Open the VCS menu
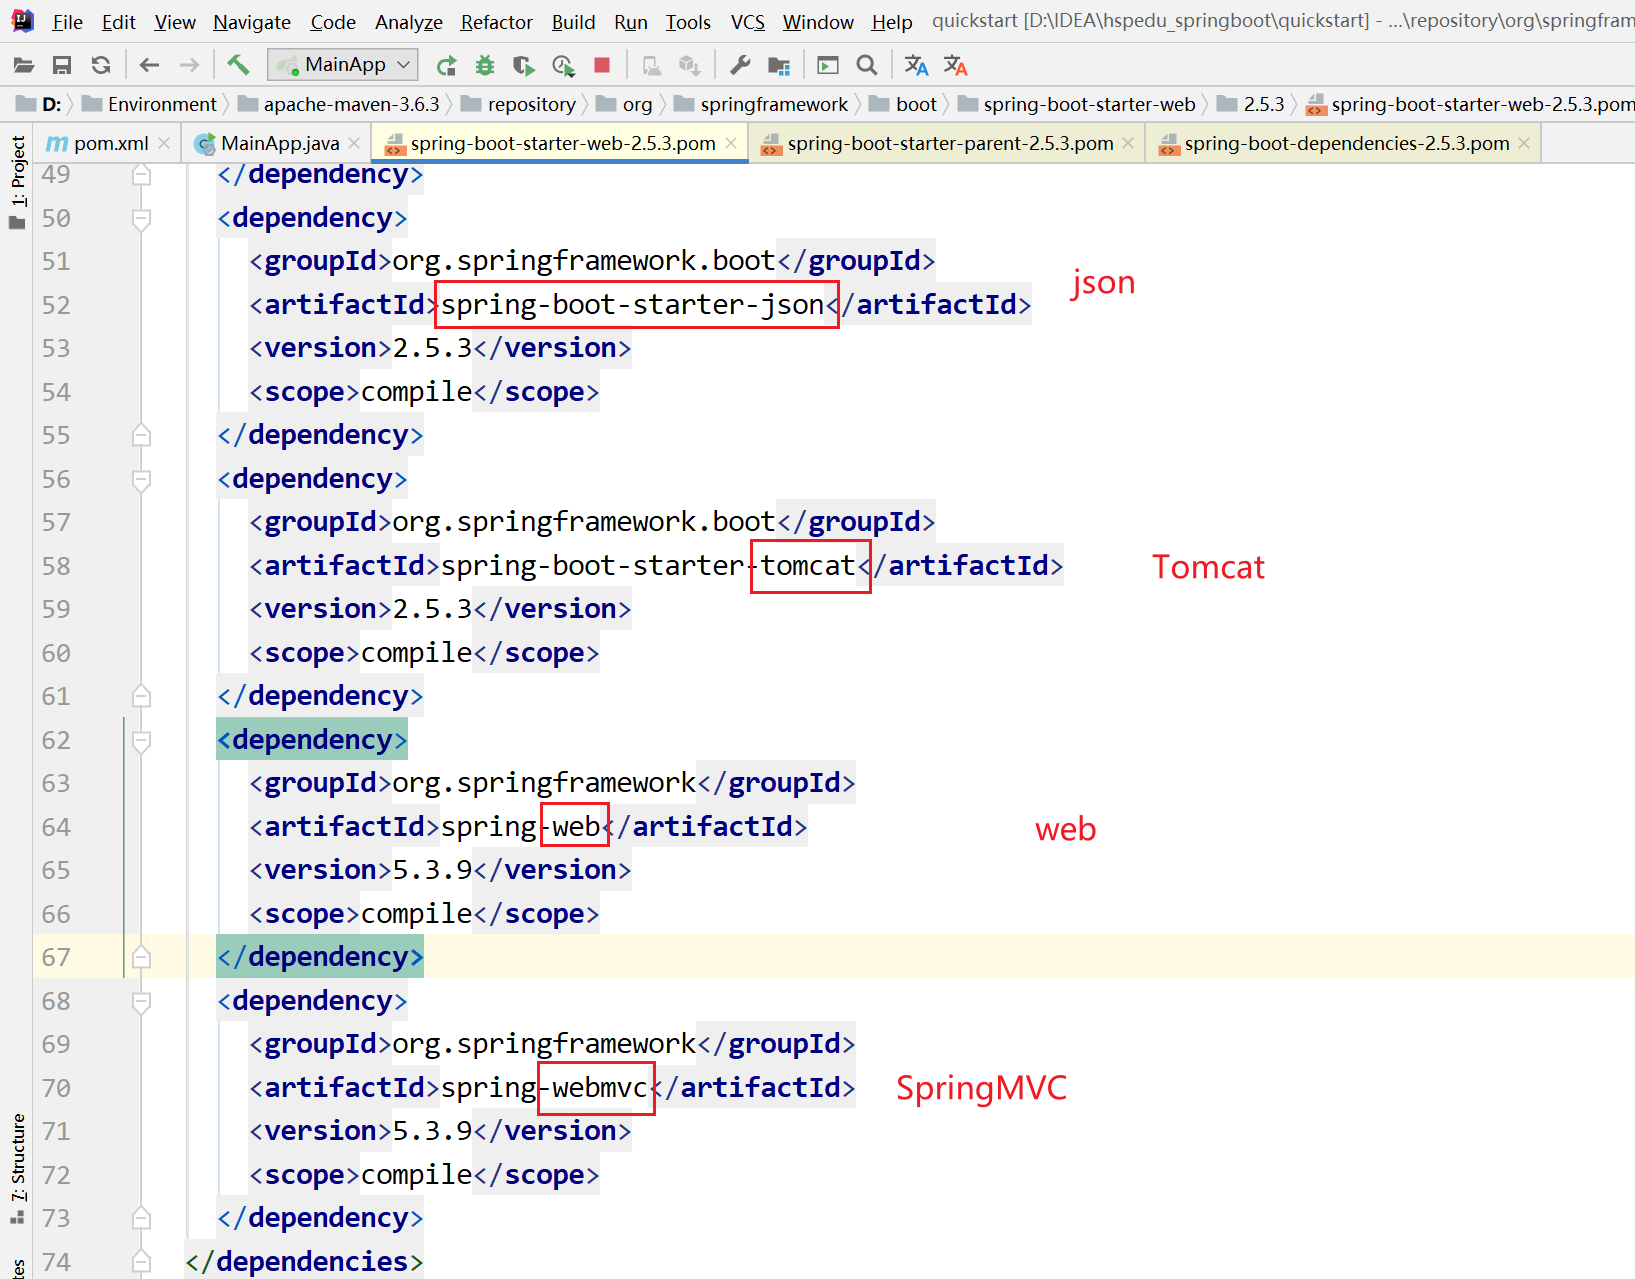 pyautogui.click(x=747, y=22)
